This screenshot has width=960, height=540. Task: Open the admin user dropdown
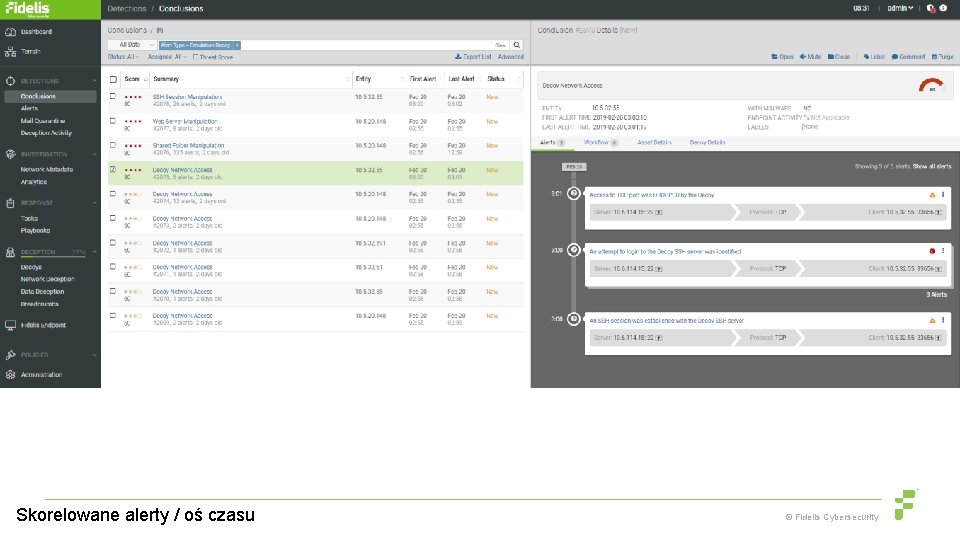(900, 9)
